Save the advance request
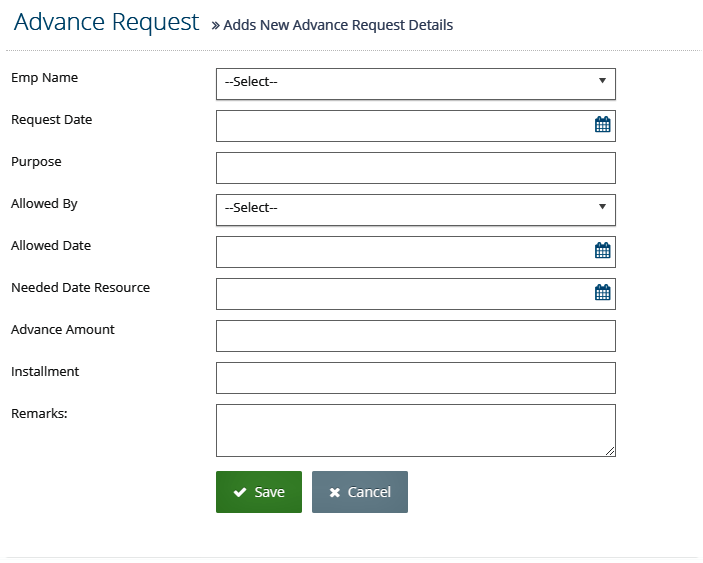Image resolution: width=703 pixels, height=563 pixels. [x=259, y=492]
